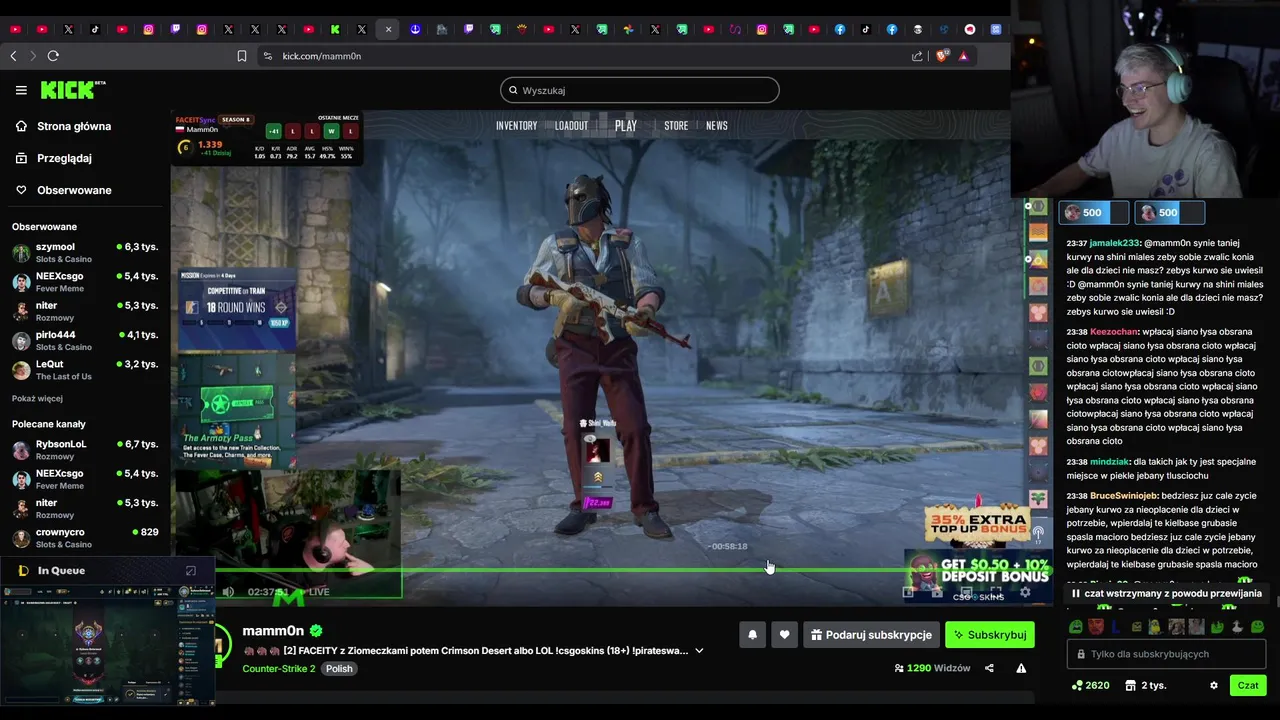Switch to the Kick browser tab with green K
The height and width of the screenshot is (720, 1280).
[x=335, y=29]
